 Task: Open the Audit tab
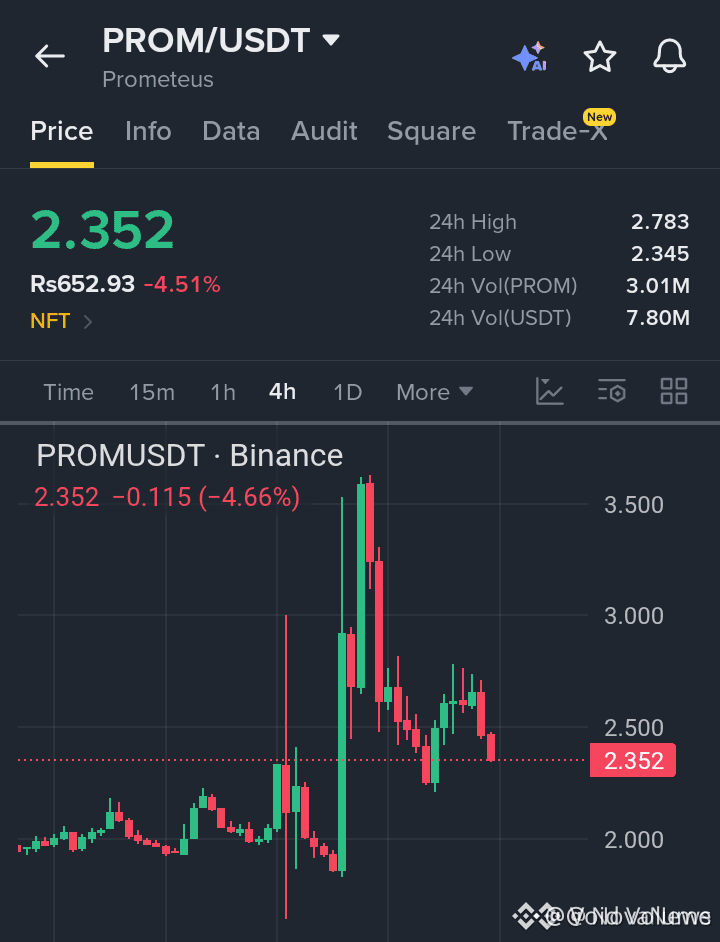pyautogui.click(x=325, y=131)
